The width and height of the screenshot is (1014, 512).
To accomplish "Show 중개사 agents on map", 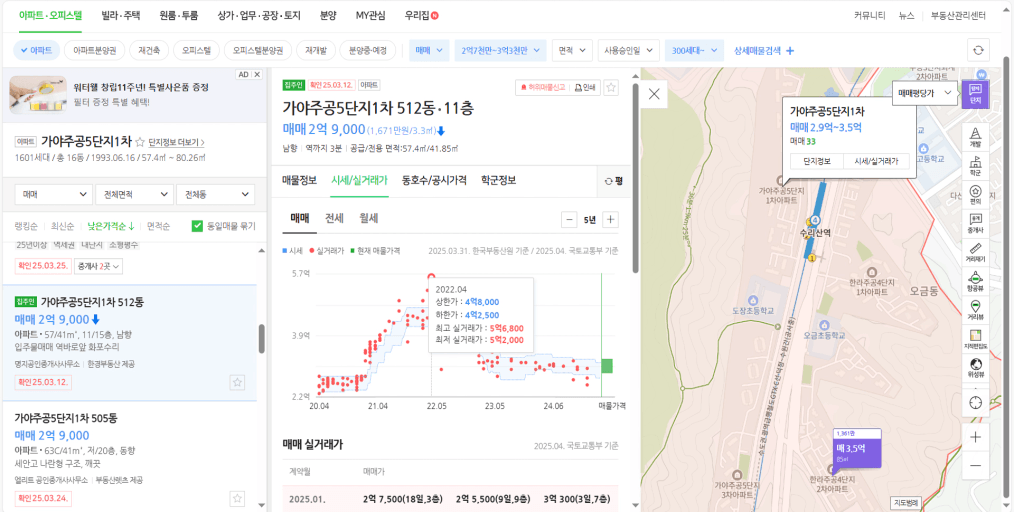I will coord(975,223).
